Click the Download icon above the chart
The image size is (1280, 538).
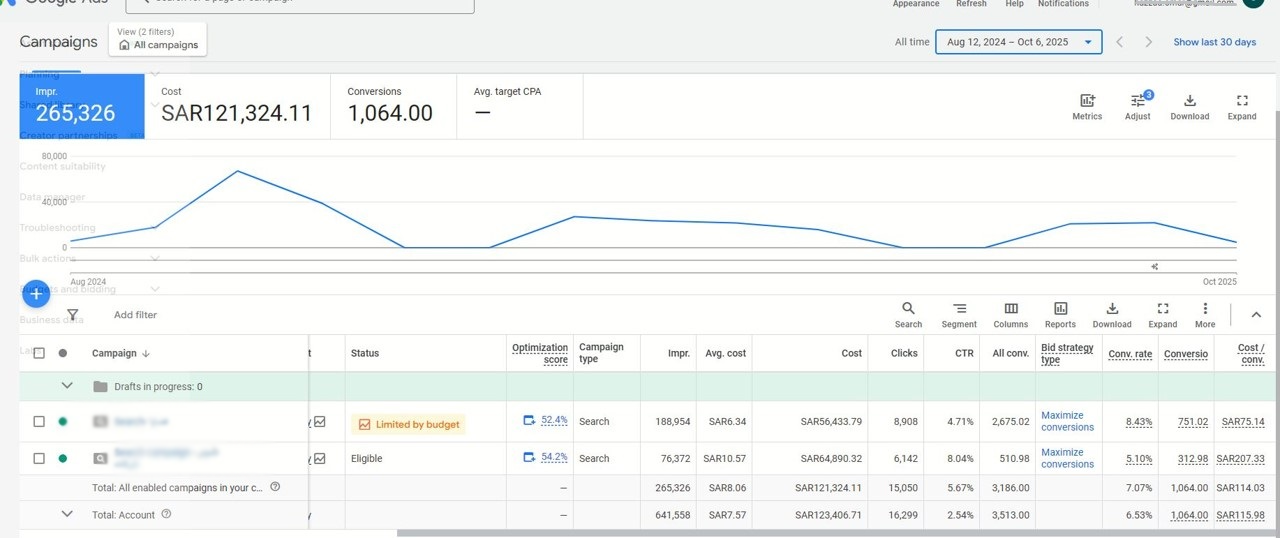click(x=1189, y=101)
